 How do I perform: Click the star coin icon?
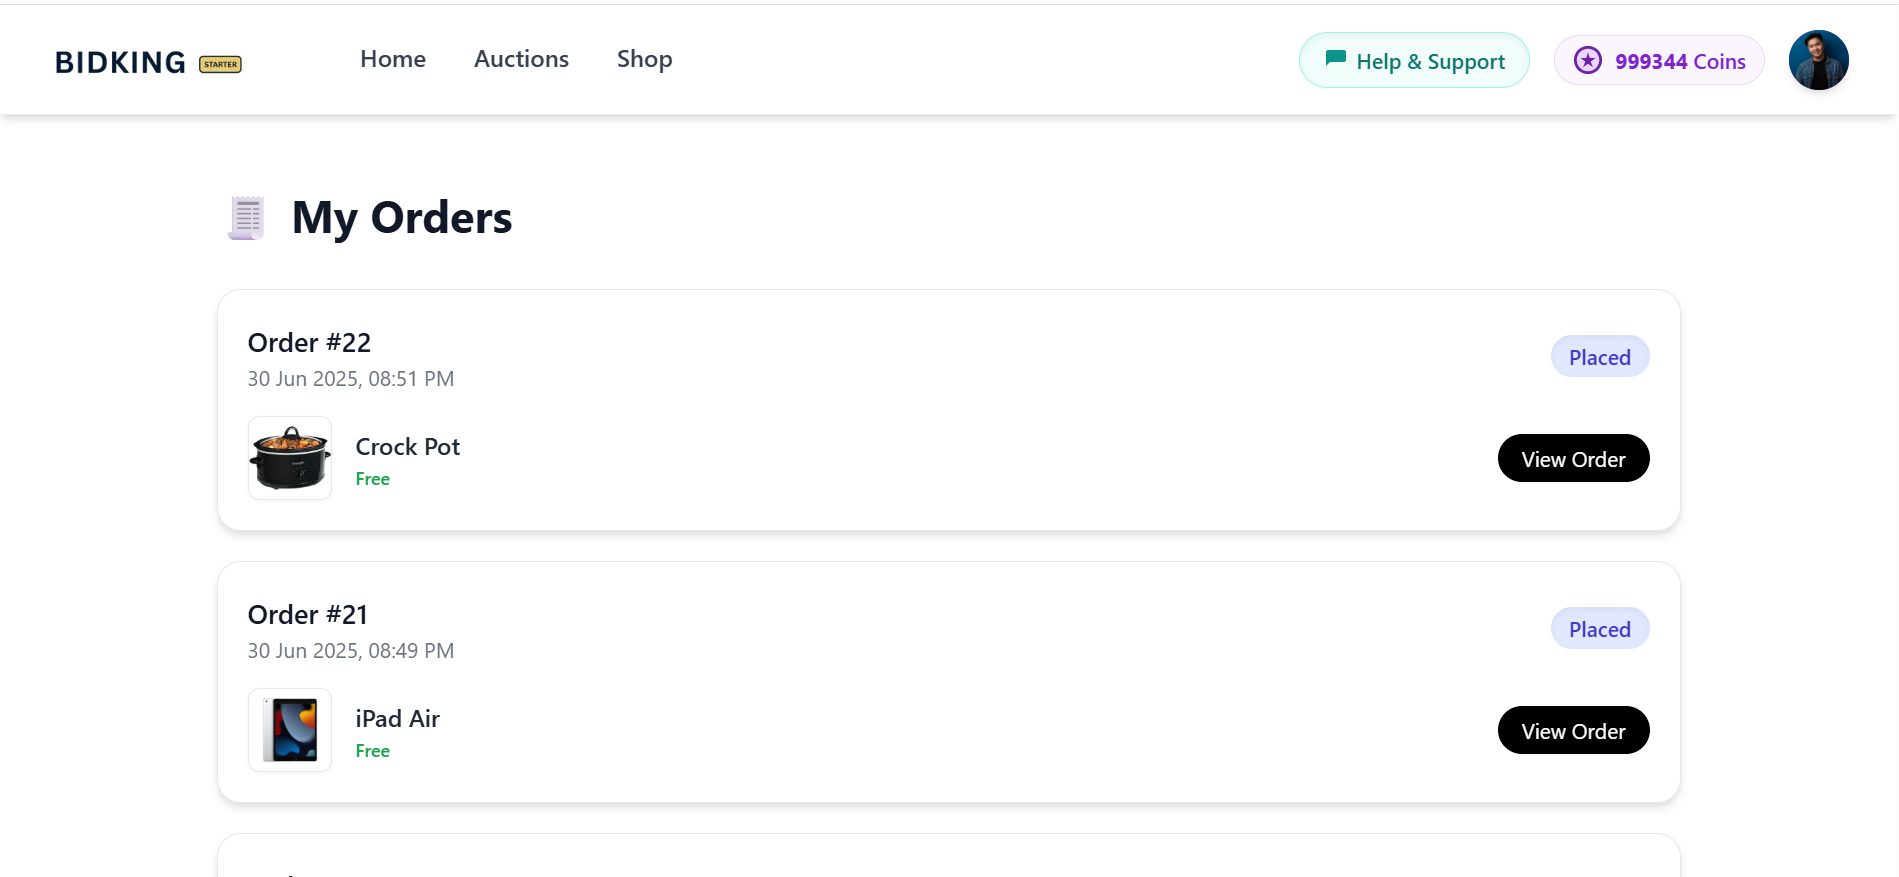click(1587, 60)
